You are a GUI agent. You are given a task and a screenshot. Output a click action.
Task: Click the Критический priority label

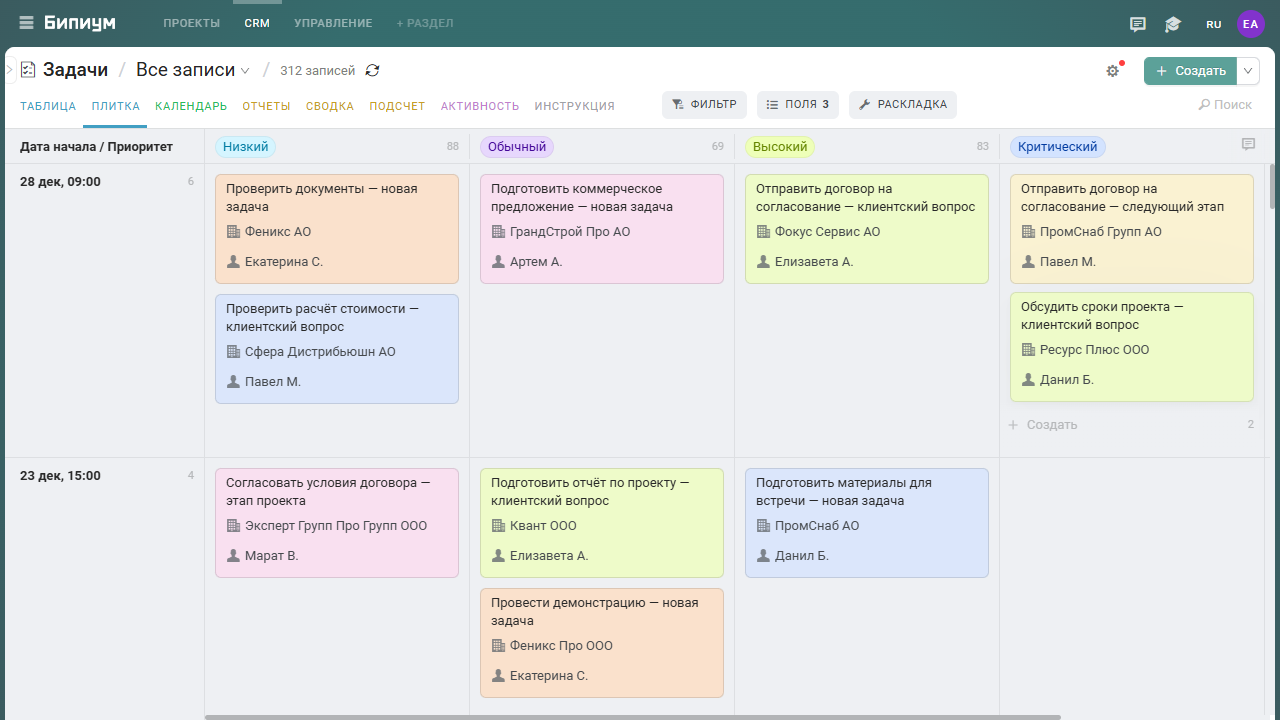pos(1058,147)
